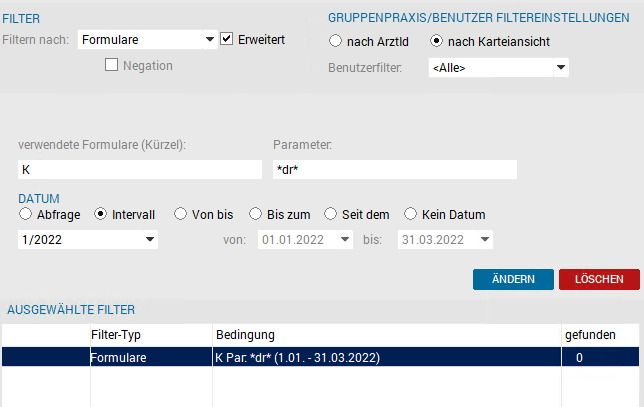Select the Bis zum radio button
This screenshot has height=407, width=644.
[255, 214]
